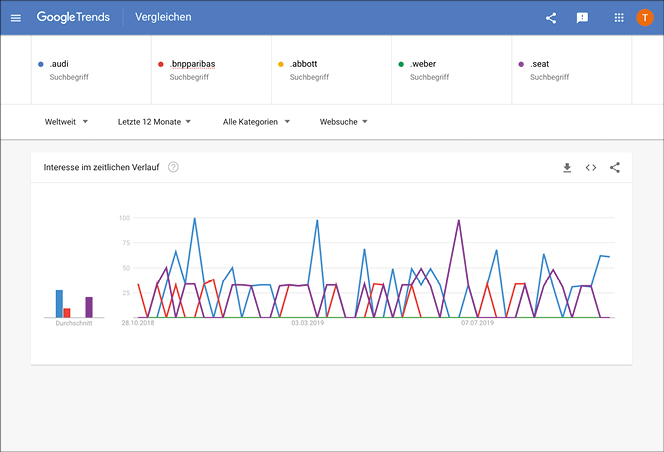Click the 75 axis label
This screenshot has height=452, width=664.
(126, 243)
